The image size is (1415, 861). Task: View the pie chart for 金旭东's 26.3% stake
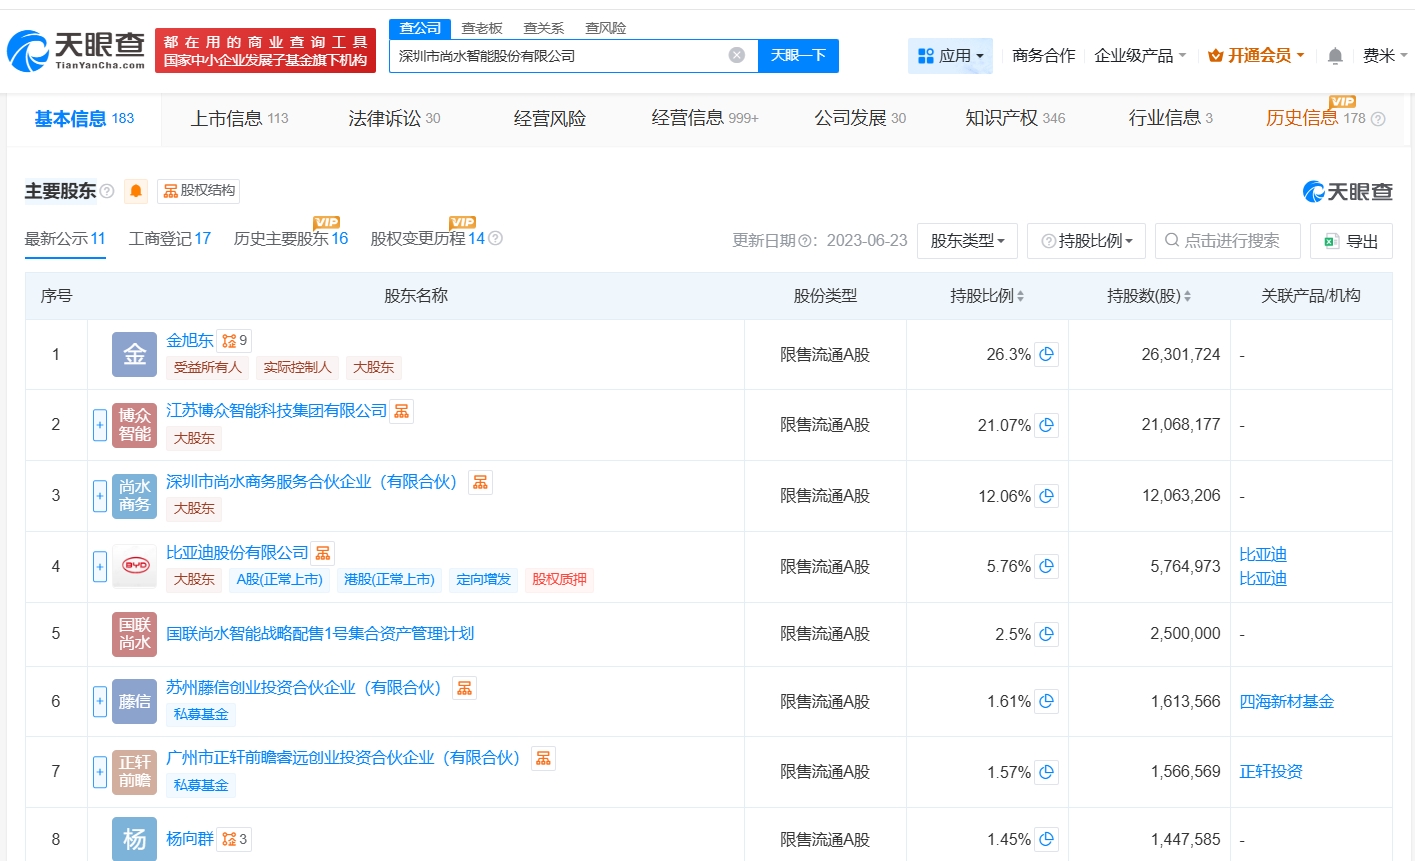point(1046,354)
